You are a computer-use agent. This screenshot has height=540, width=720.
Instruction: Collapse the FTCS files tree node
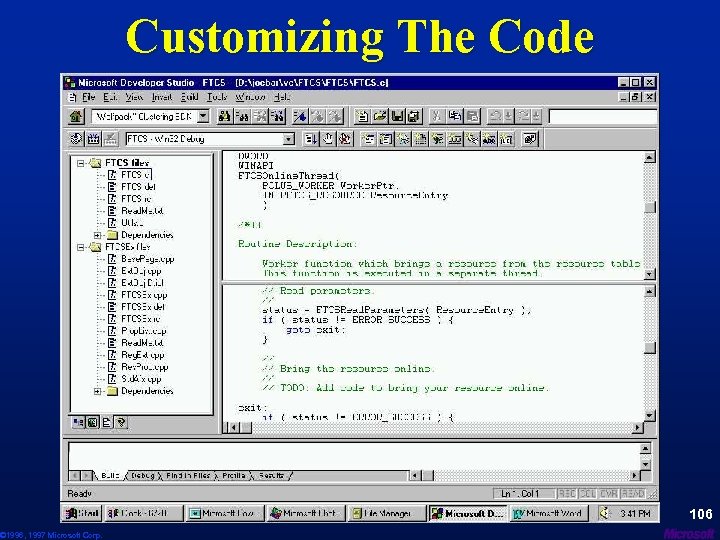(x=81, y=163)
